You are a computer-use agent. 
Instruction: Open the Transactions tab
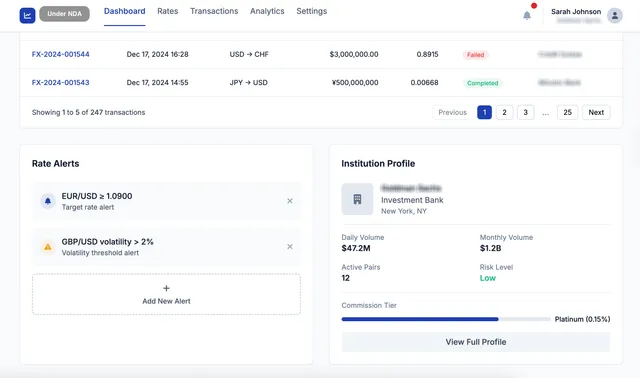point(214,11)
